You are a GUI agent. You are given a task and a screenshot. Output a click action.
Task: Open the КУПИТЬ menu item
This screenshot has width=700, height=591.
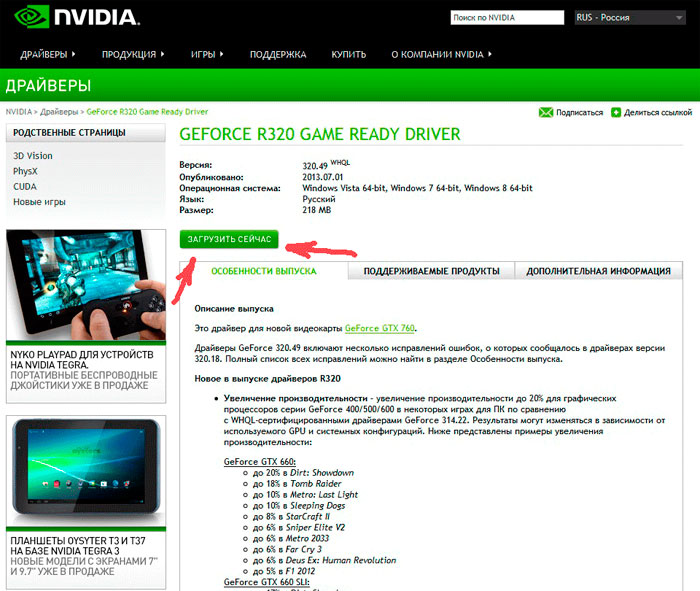(349, 54)
